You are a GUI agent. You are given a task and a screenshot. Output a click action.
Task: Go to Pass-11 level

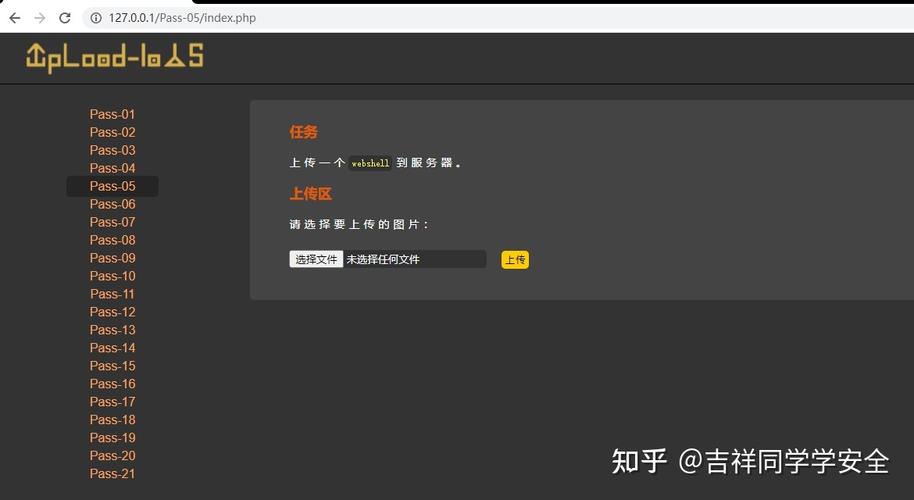(113, 294)
